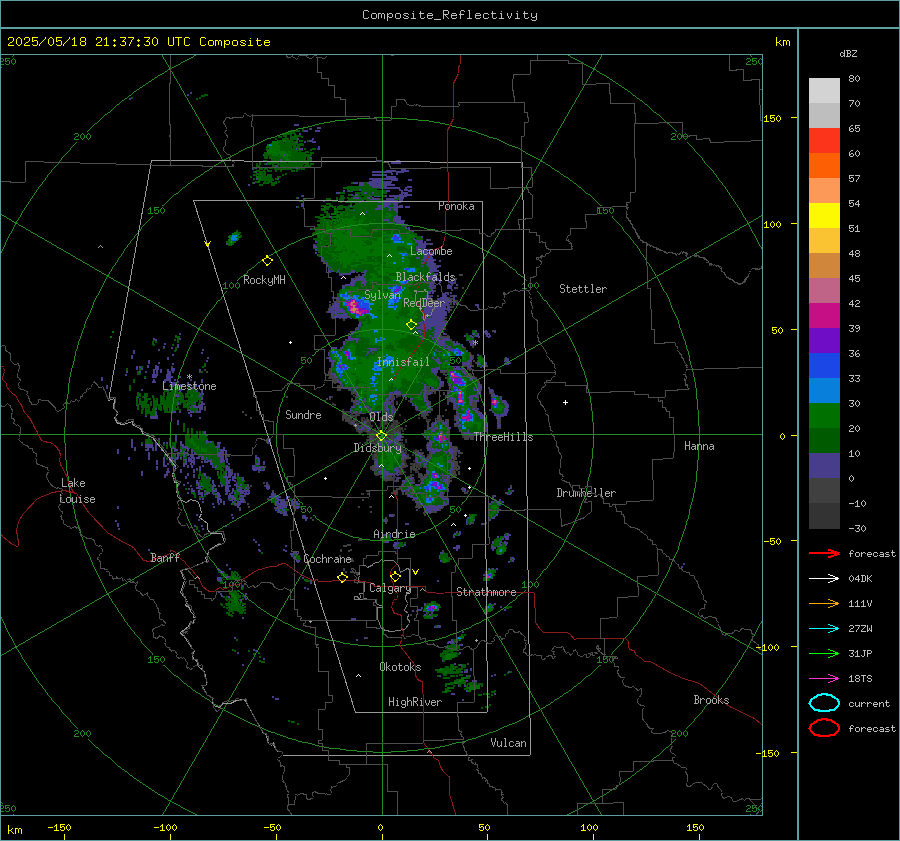The image size is (900, 841).
Task: Click the Didsbury map label
Action: (377, 448)
